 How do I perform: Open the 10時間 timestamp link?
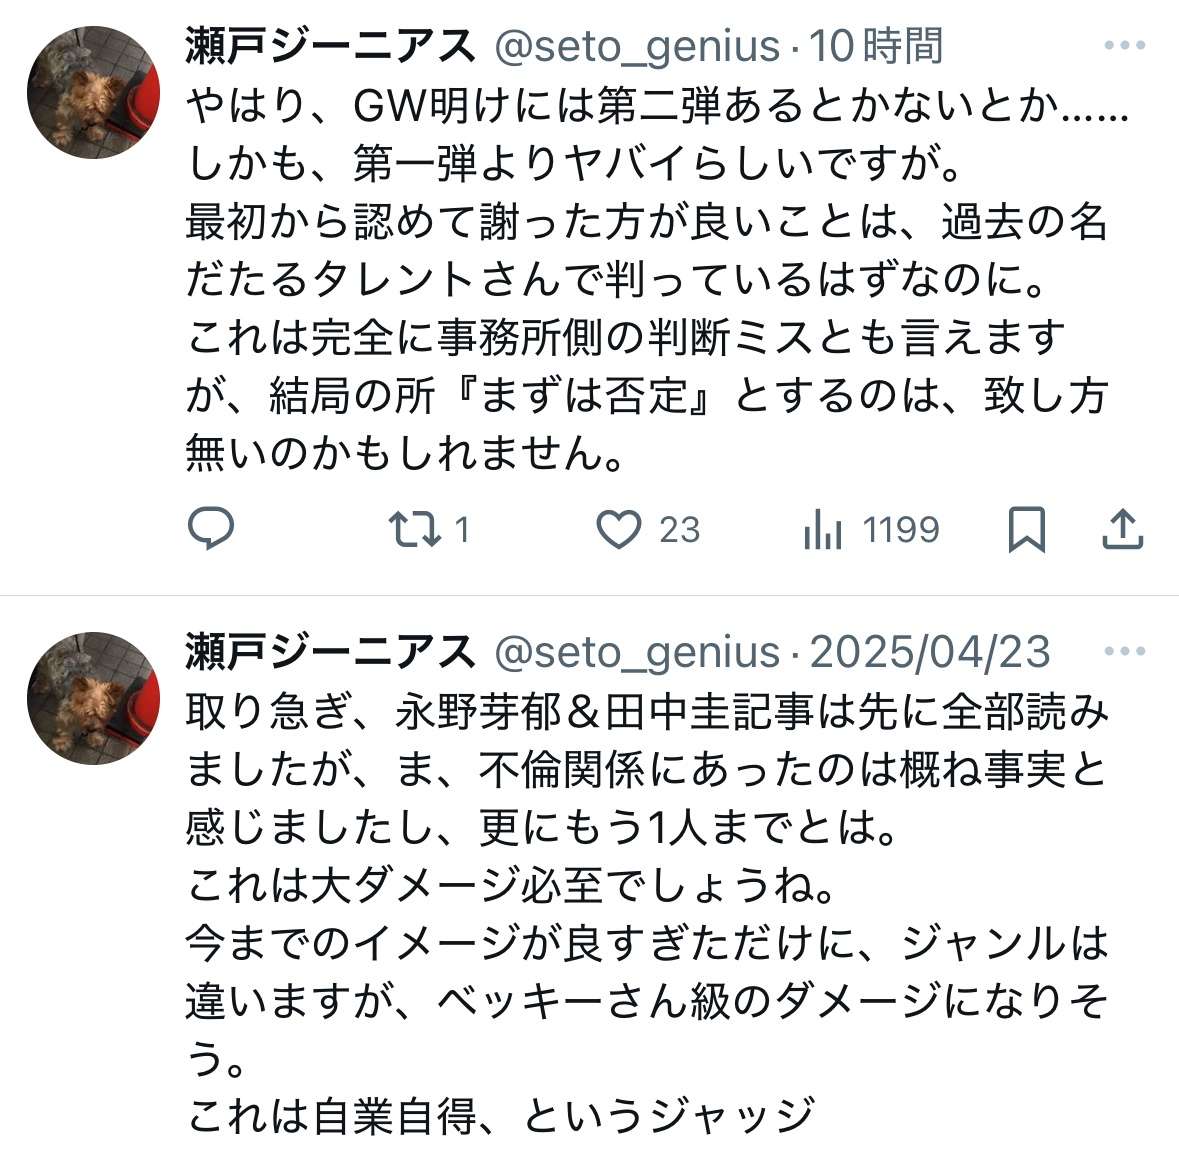coord(876,46)
